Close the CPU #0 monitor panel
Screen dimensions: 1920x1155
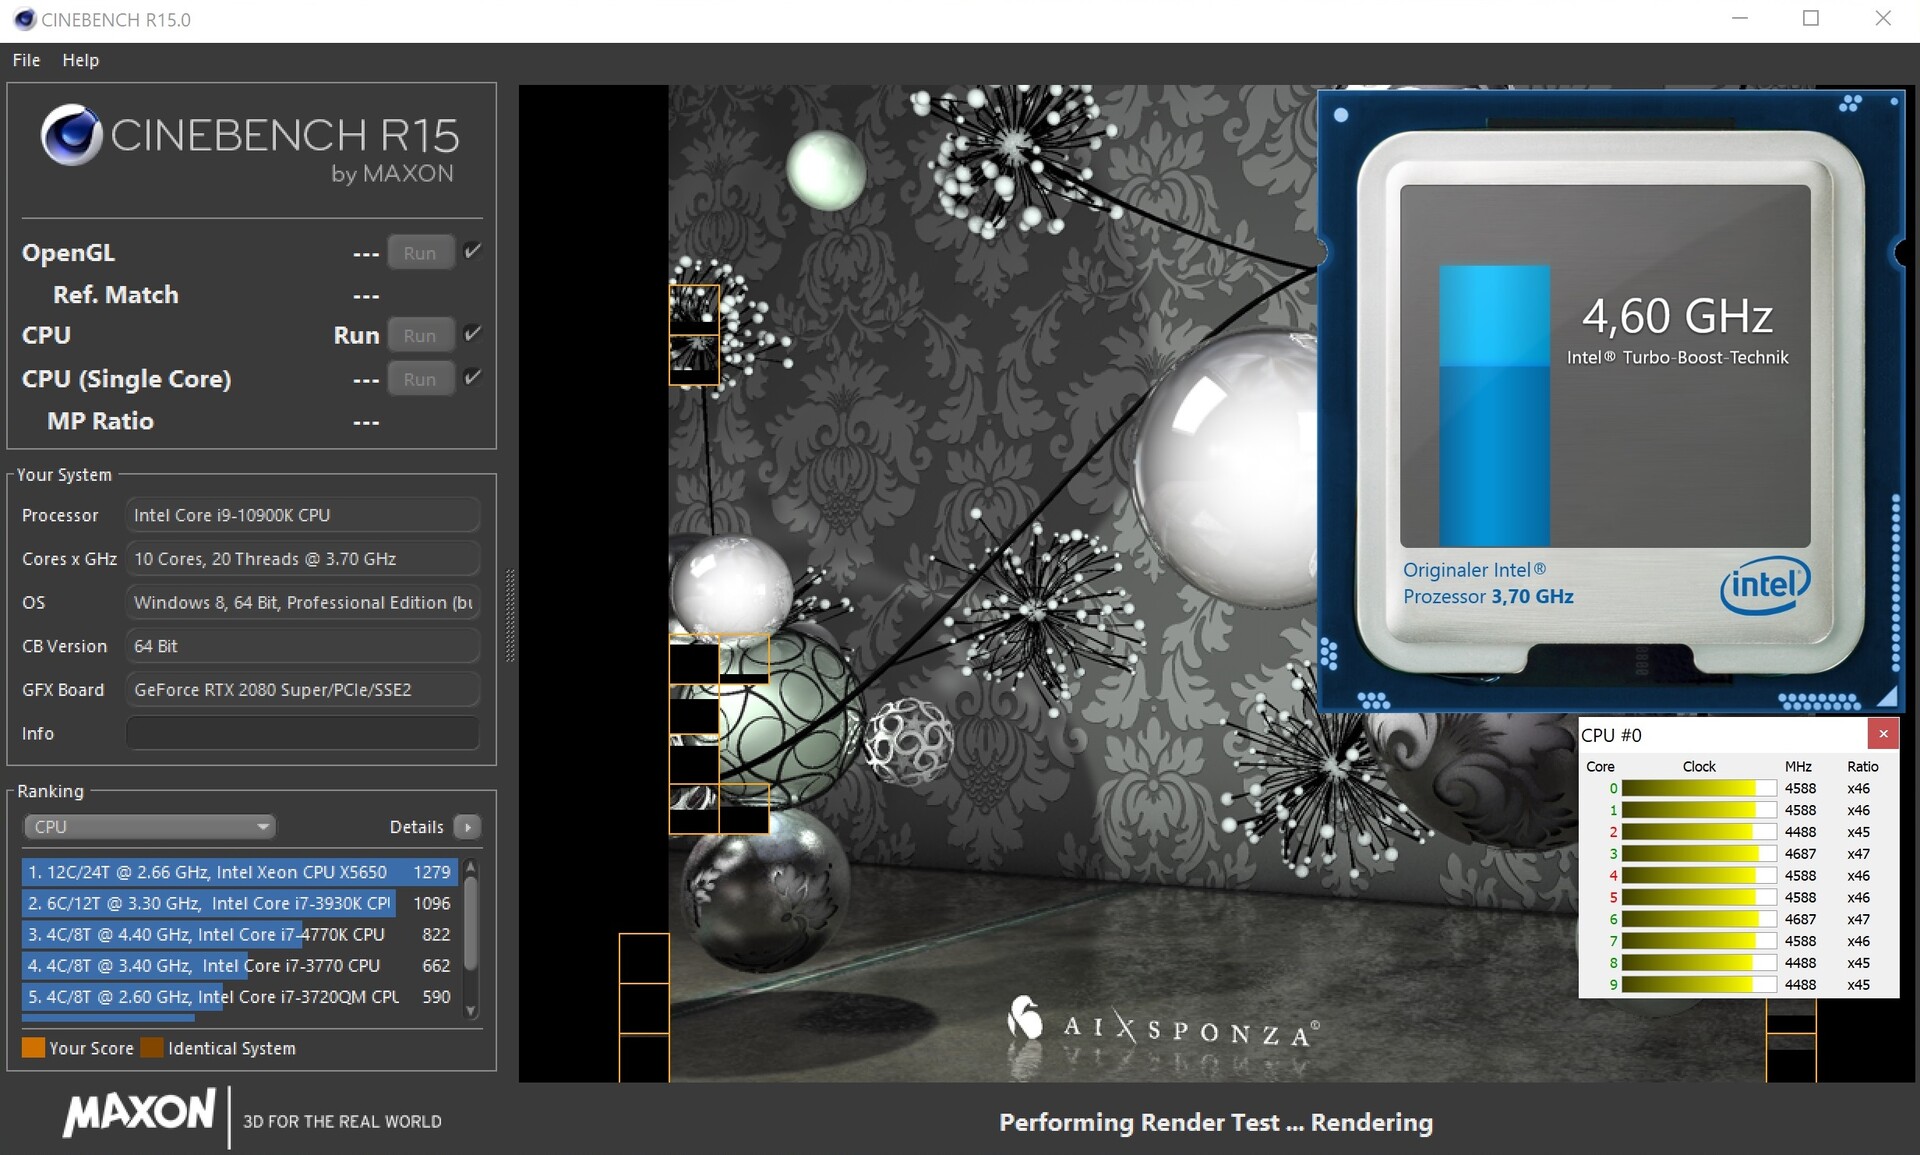click(x=1883, y=734)
